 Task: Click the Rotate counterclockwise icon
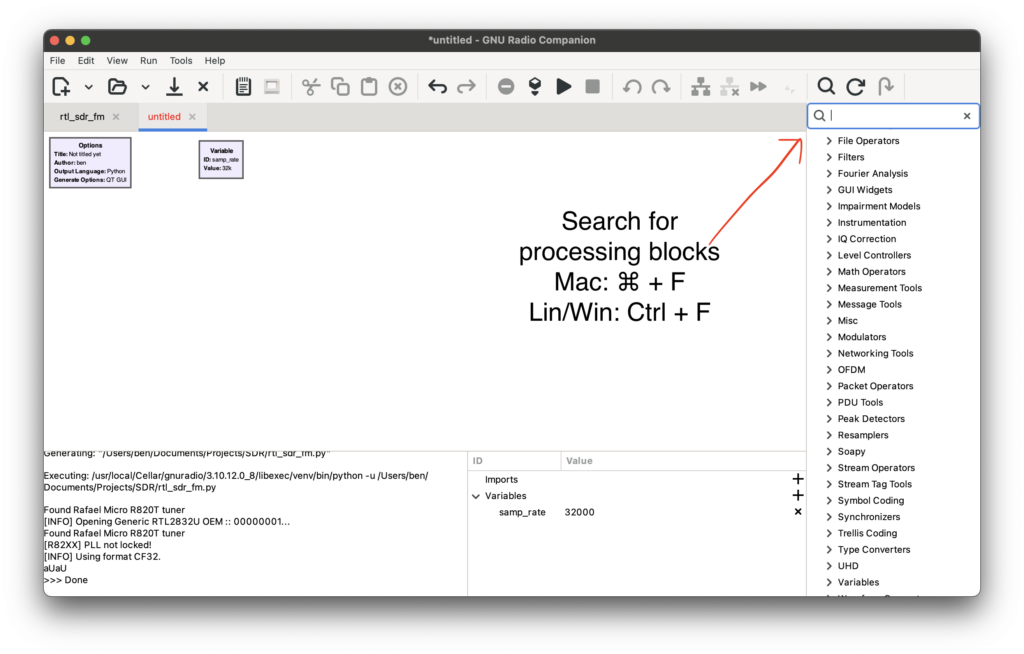632,87
